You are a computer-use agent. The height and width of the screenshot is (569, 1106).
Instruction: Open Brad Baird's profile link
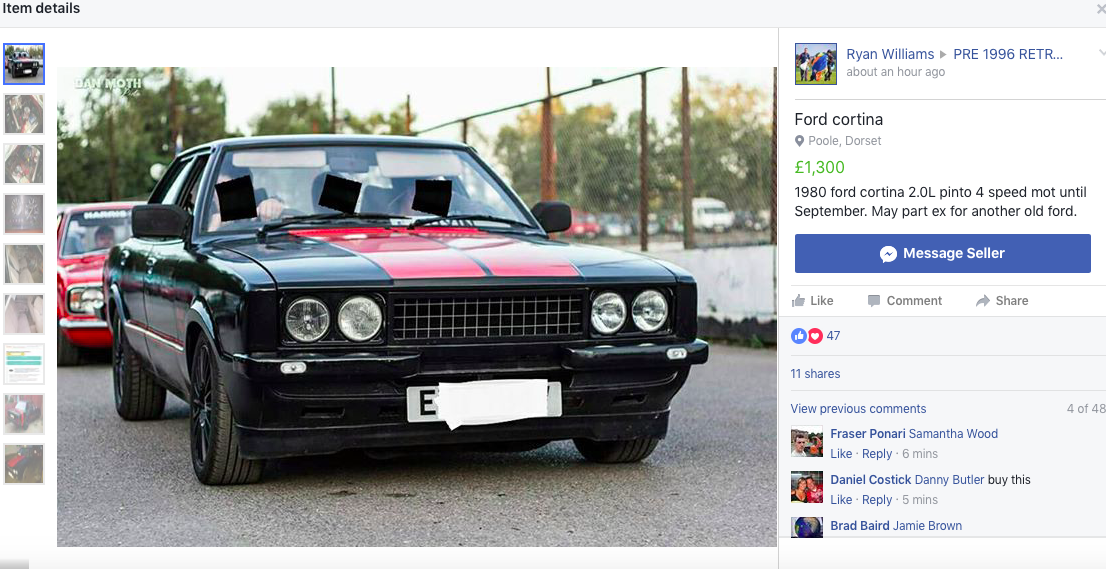click(x=860, y=525)
